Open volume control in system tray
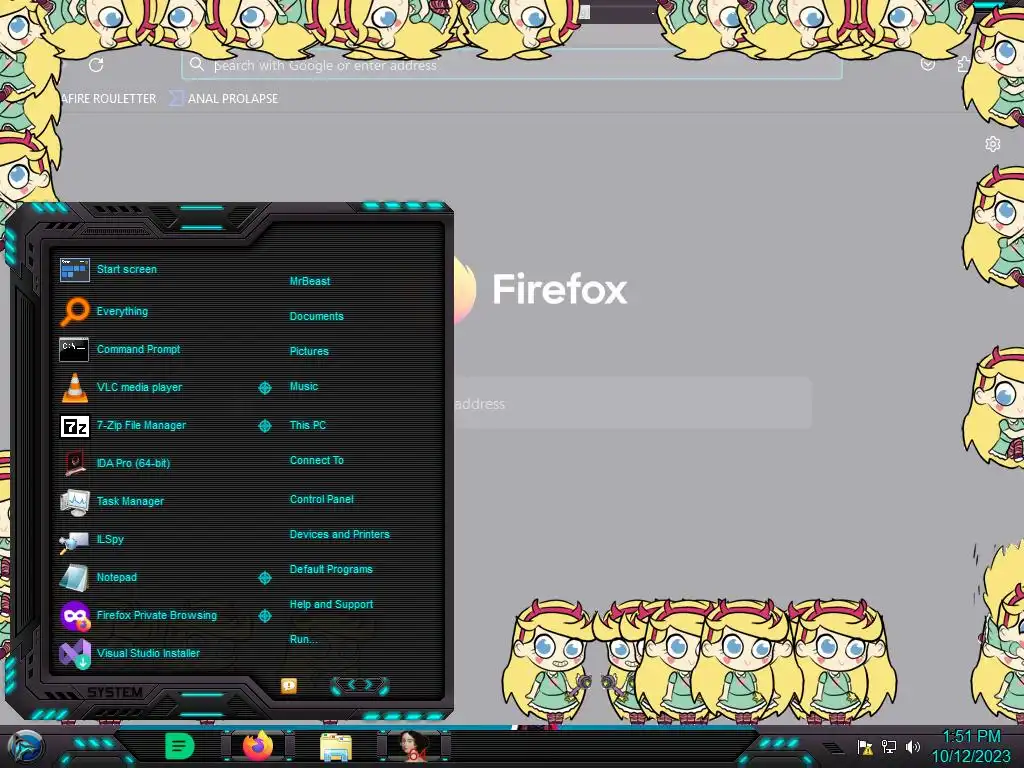 [913, 747]
